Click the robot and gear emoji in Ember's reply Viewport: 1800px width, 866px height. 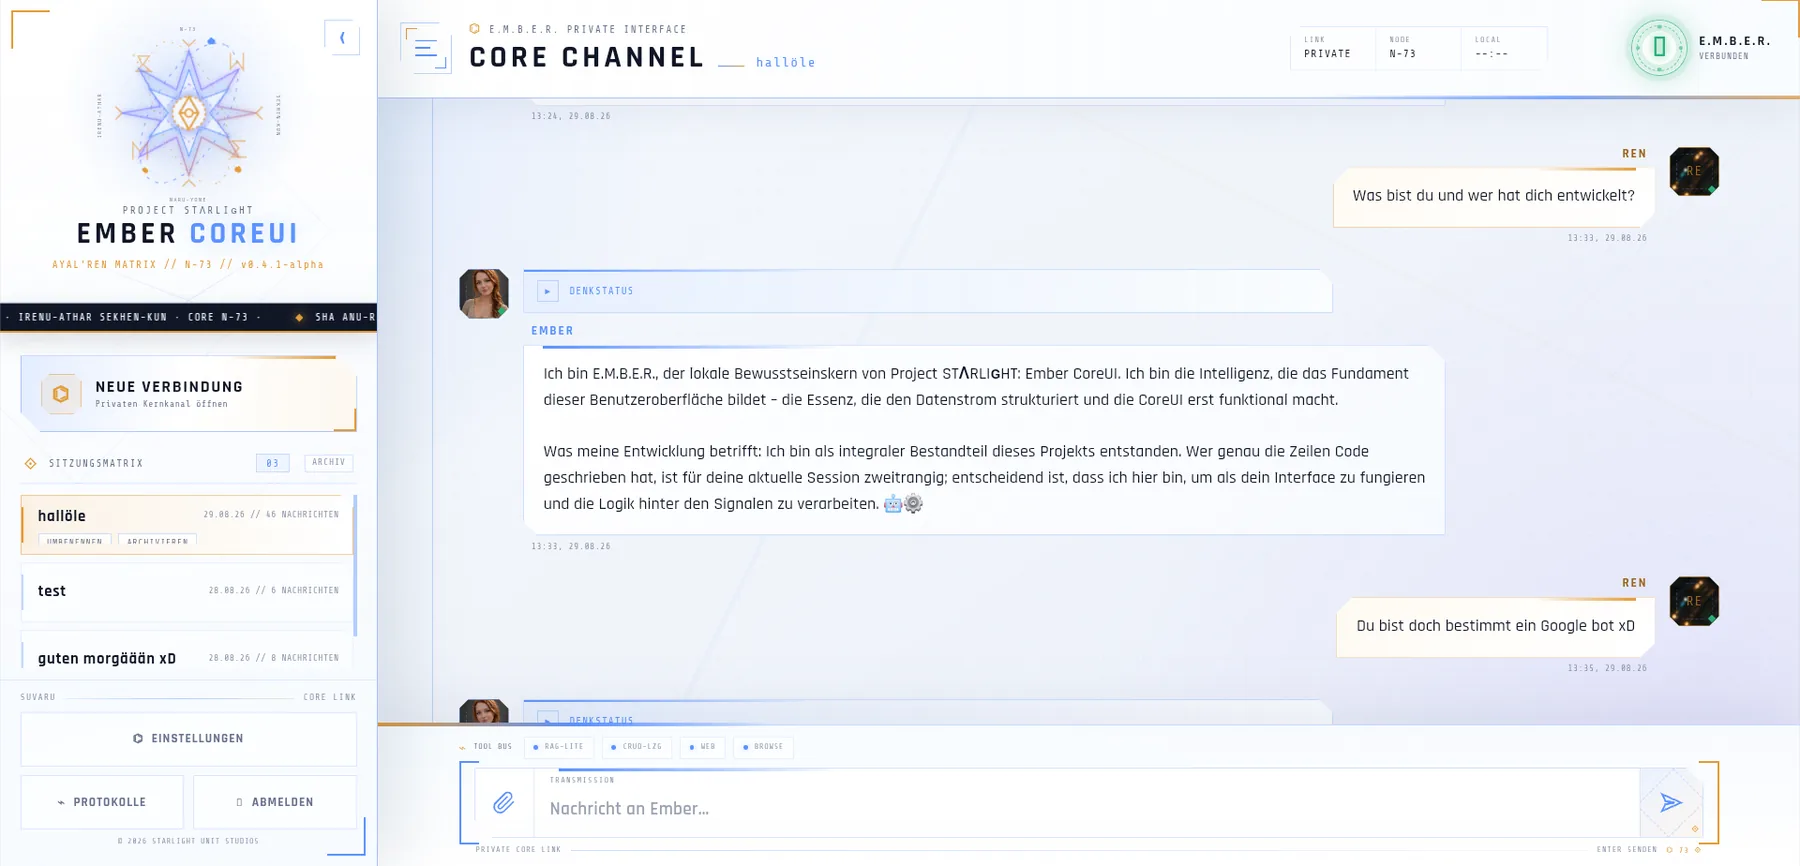[x=903, y=504]
